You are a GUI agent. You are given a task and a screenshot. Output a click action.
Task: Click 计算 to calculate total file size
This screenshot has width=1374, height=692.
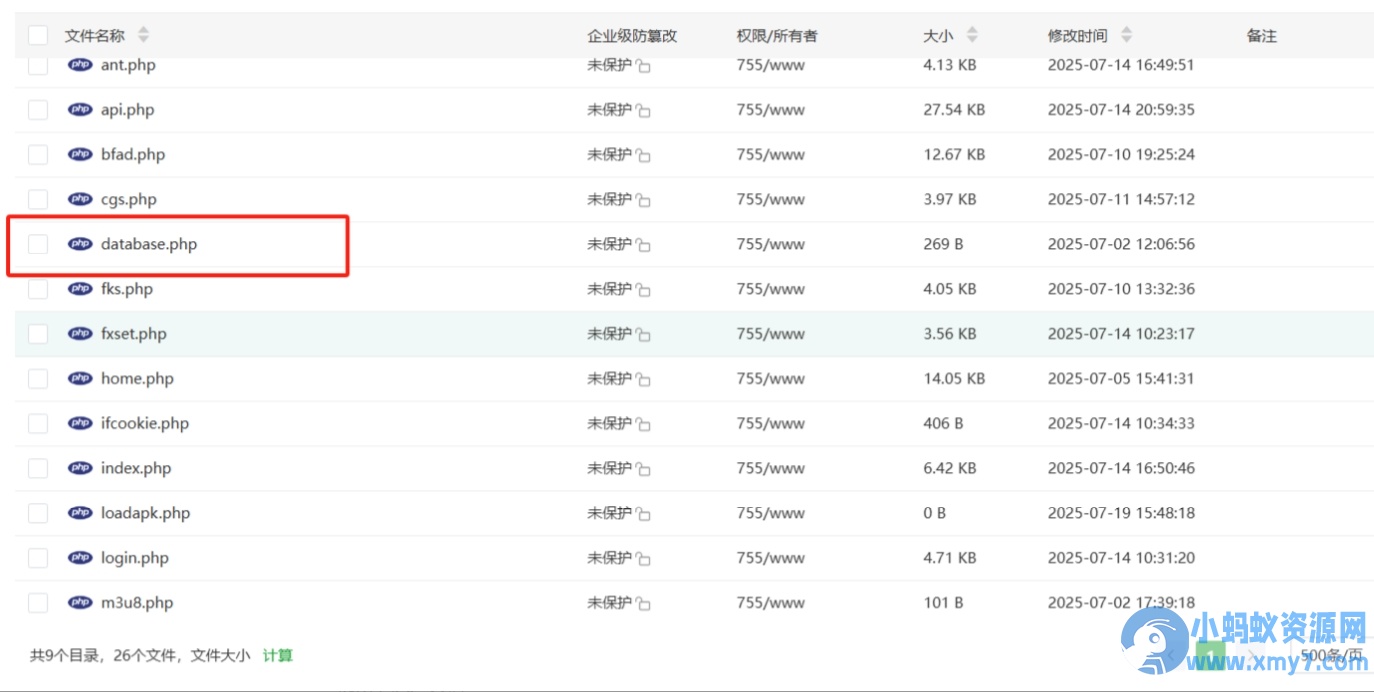[278, 656]
